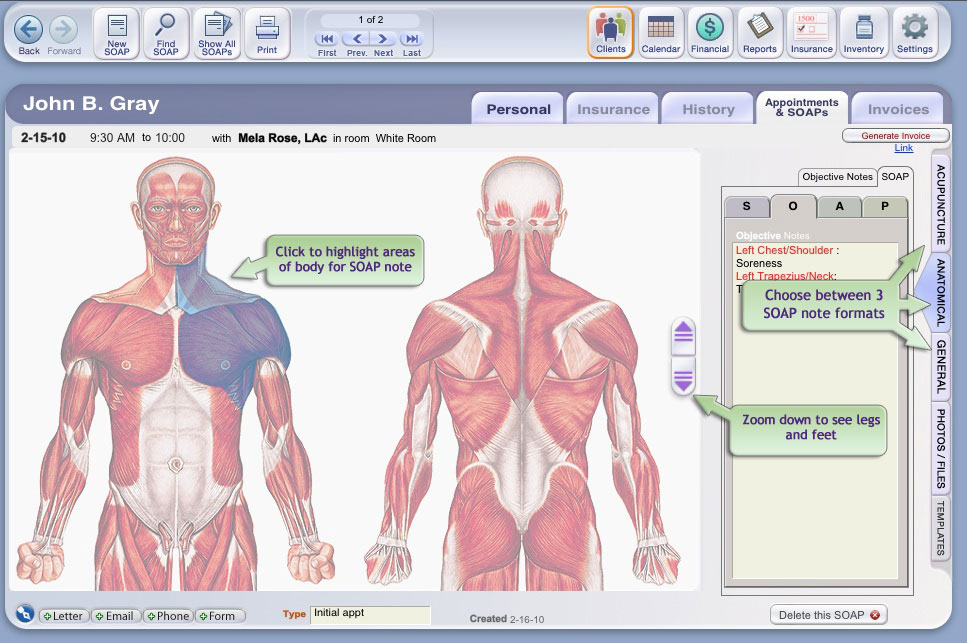Click practitioner name Mela Rose, LAc
This screenshot has height=643, width=967.
[x=282, y=138]
